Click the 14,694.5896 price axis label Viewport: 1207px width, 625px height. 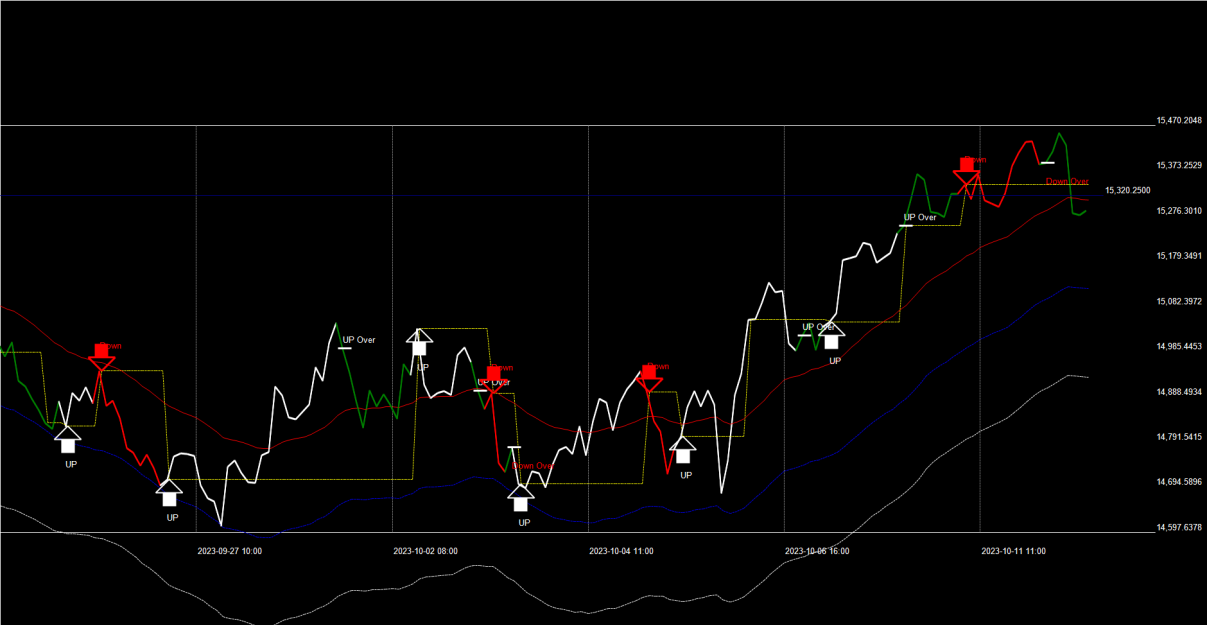(x=1179, y=482)
